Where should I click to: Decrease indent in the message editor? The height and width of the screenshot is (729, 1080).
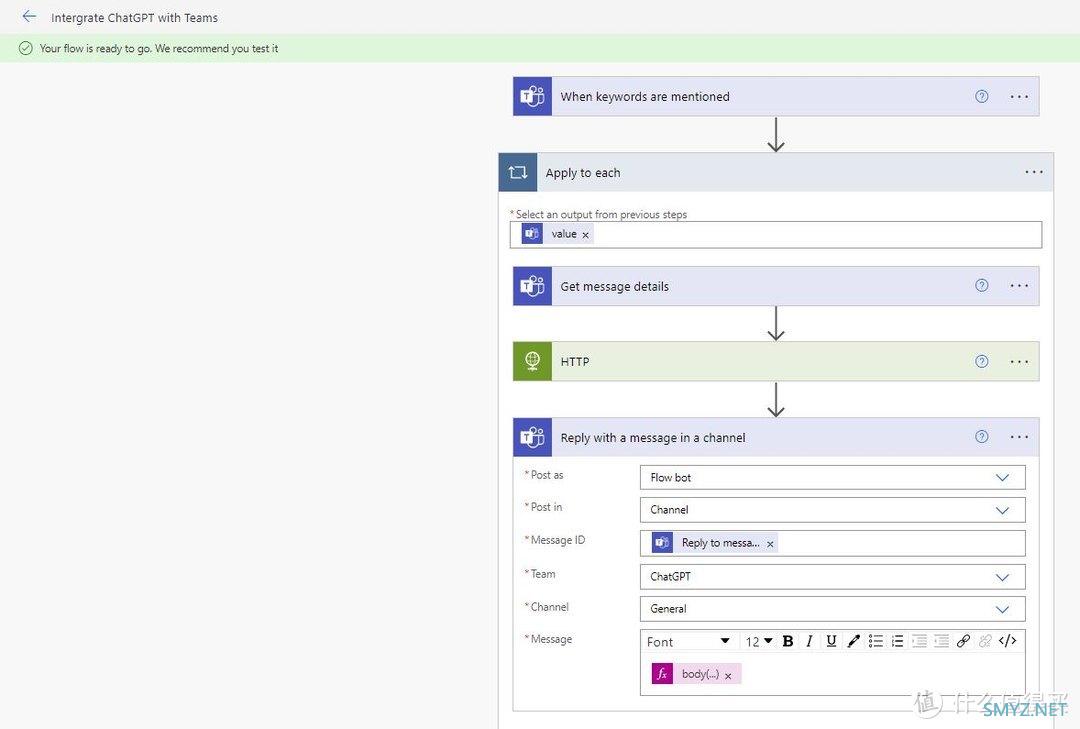pyautogui.click(x=920, y=641)
